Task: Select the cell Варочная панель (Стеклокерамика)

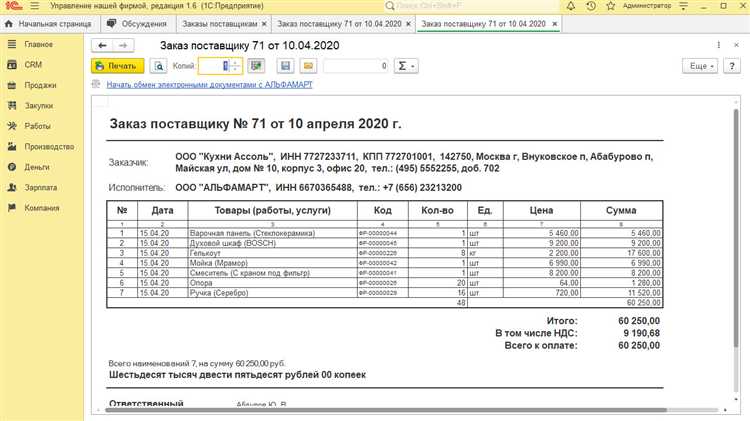Action: (272, 233)
